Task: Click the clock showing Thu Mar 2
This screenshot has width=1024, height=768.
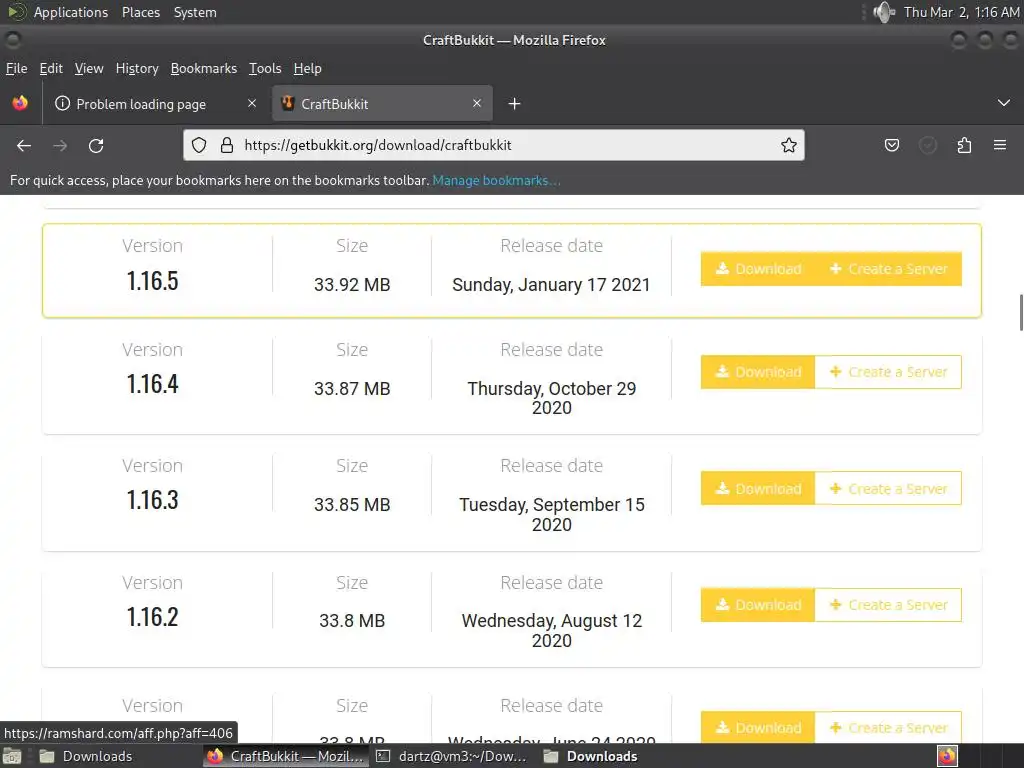Action: tap(961, 12)
